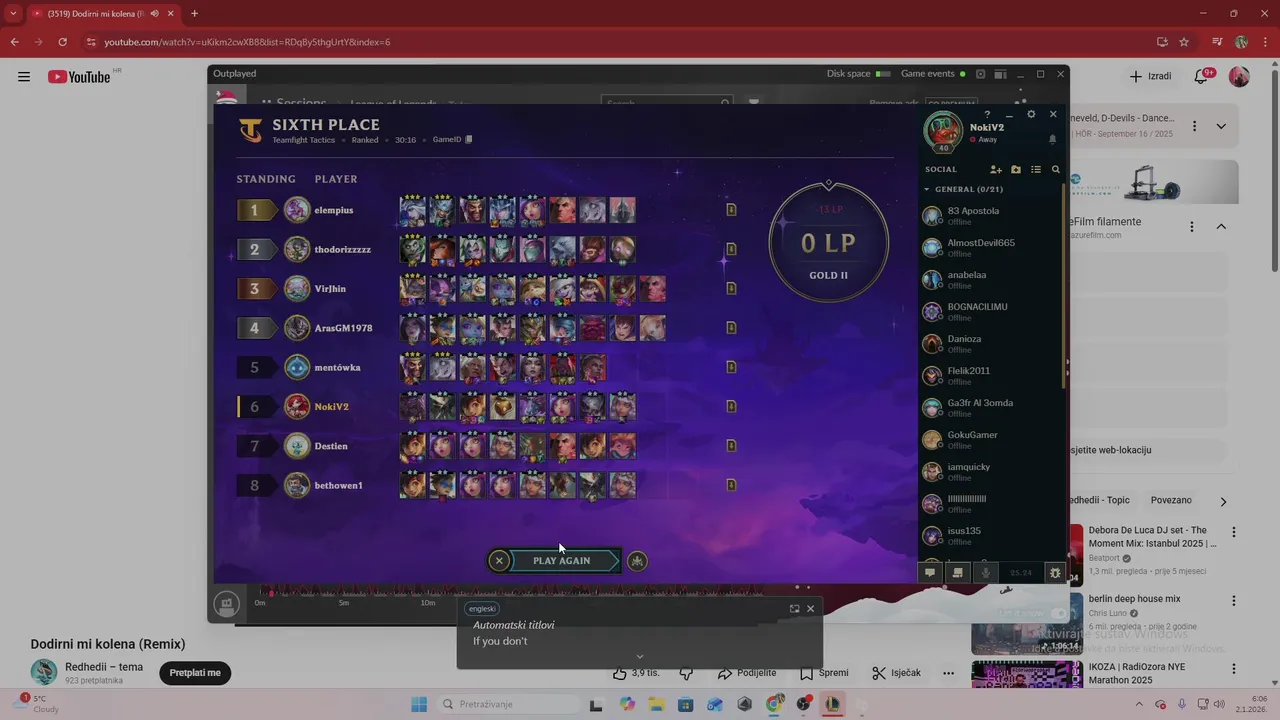Open League of Legends from the taskbar
This screenshot has width=1280, height=720.
(x=832, y=704)
